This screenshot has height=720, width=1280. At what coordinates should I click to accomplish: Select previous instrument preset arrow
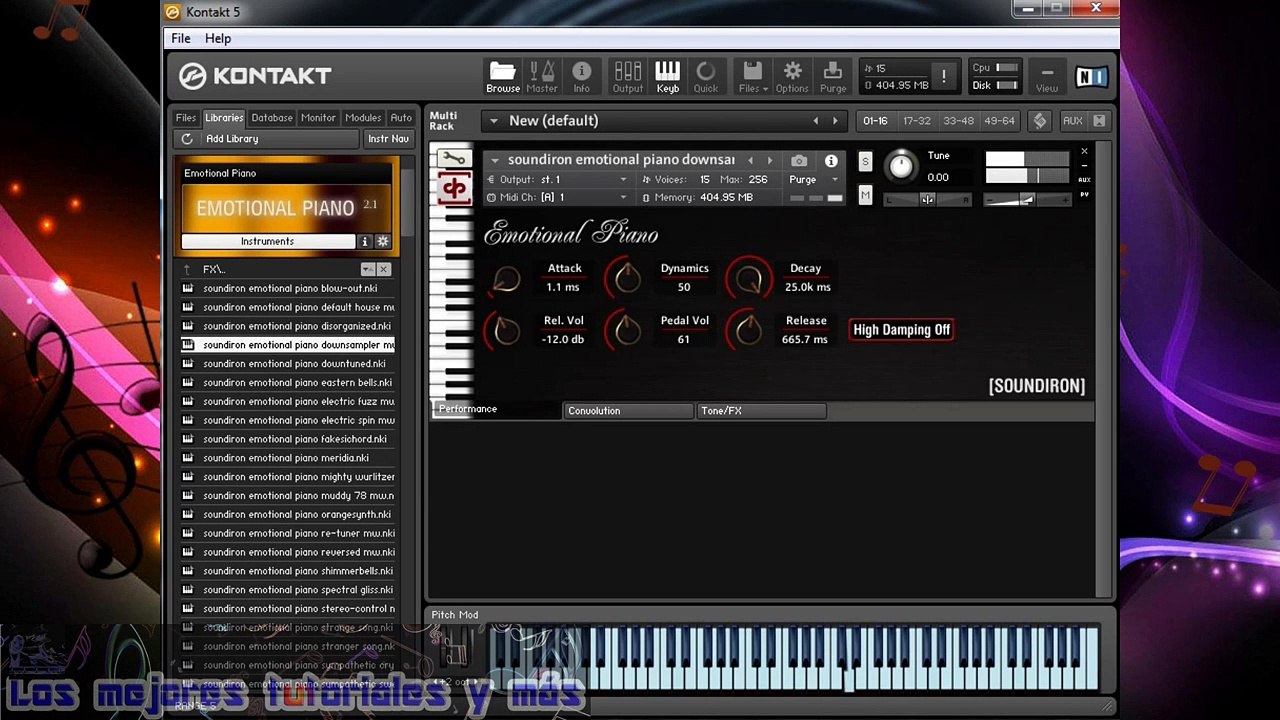pos(751,160)
